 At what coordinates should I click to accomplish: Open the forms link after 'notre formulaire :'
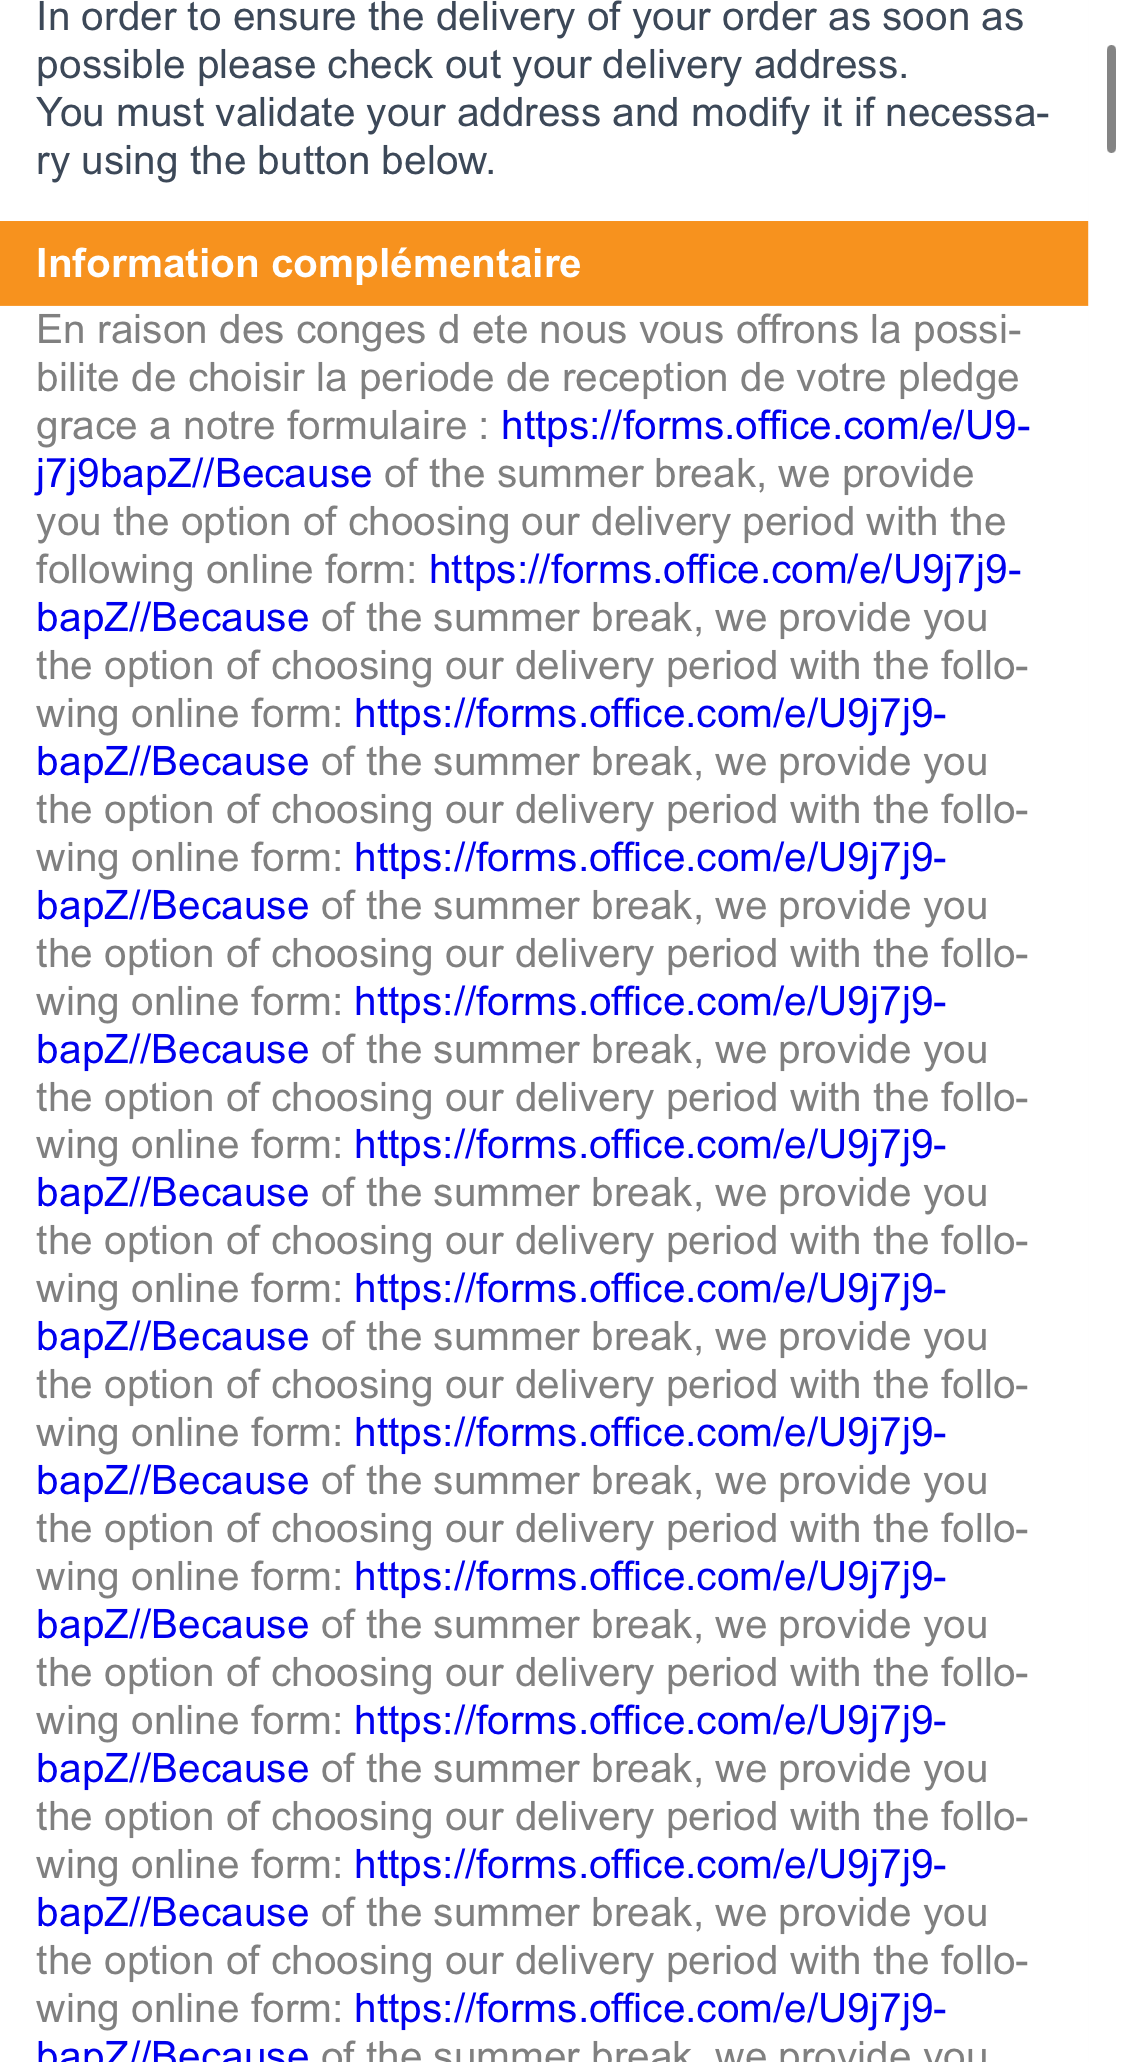(765, 426)
